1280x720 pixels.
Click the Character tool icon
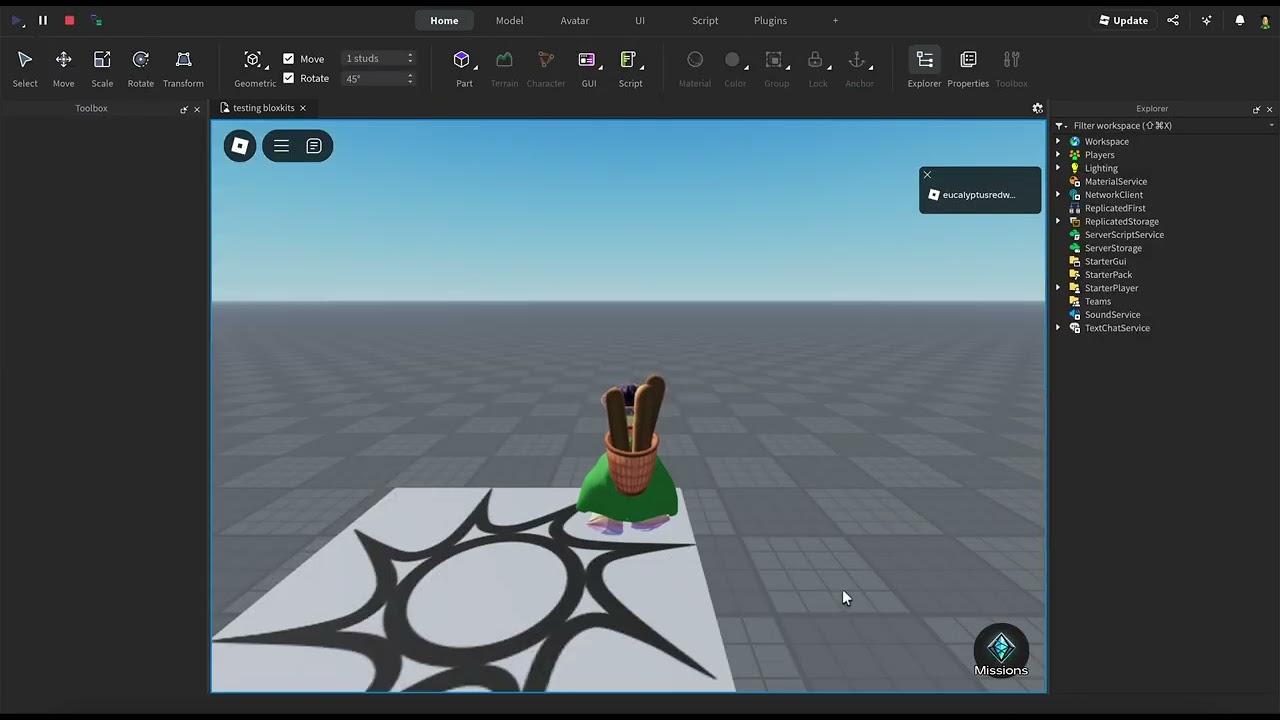[546, 69]
